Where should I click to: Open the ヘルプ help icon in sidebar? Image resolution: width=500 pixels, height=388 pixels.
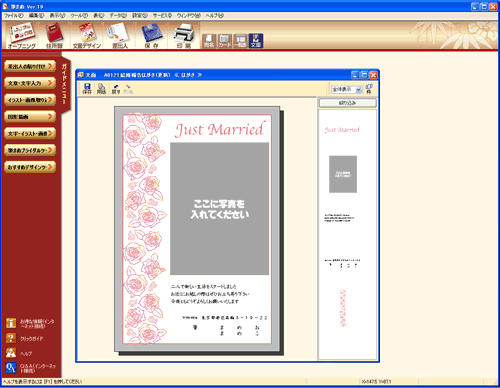11,353
